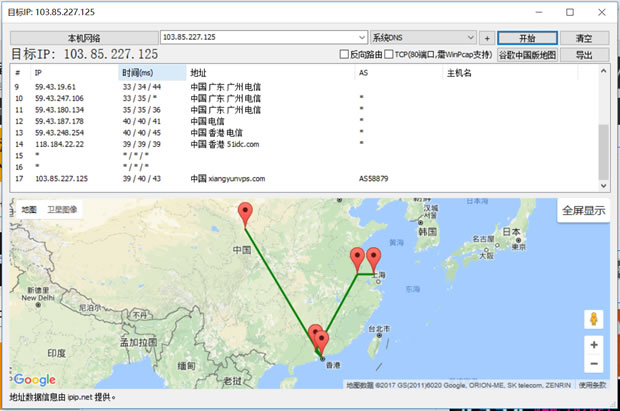This screenshot has height=411, width=620.
Task: Enable the 反向路由 checkbox
Action: click(x=345, y=55)
